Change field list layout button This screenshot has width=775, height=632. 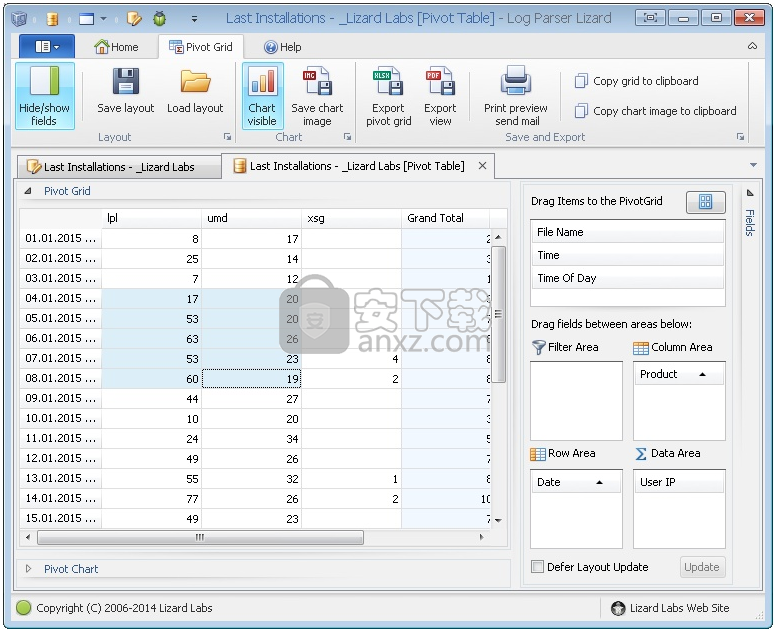tap(705, 202)
